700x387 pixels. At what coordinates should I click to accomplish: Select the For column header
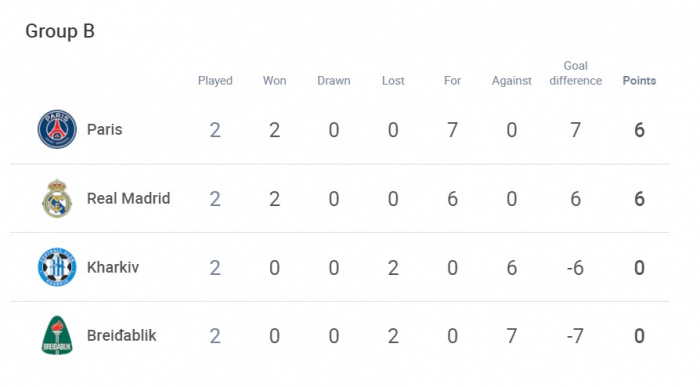click(452, 81)
